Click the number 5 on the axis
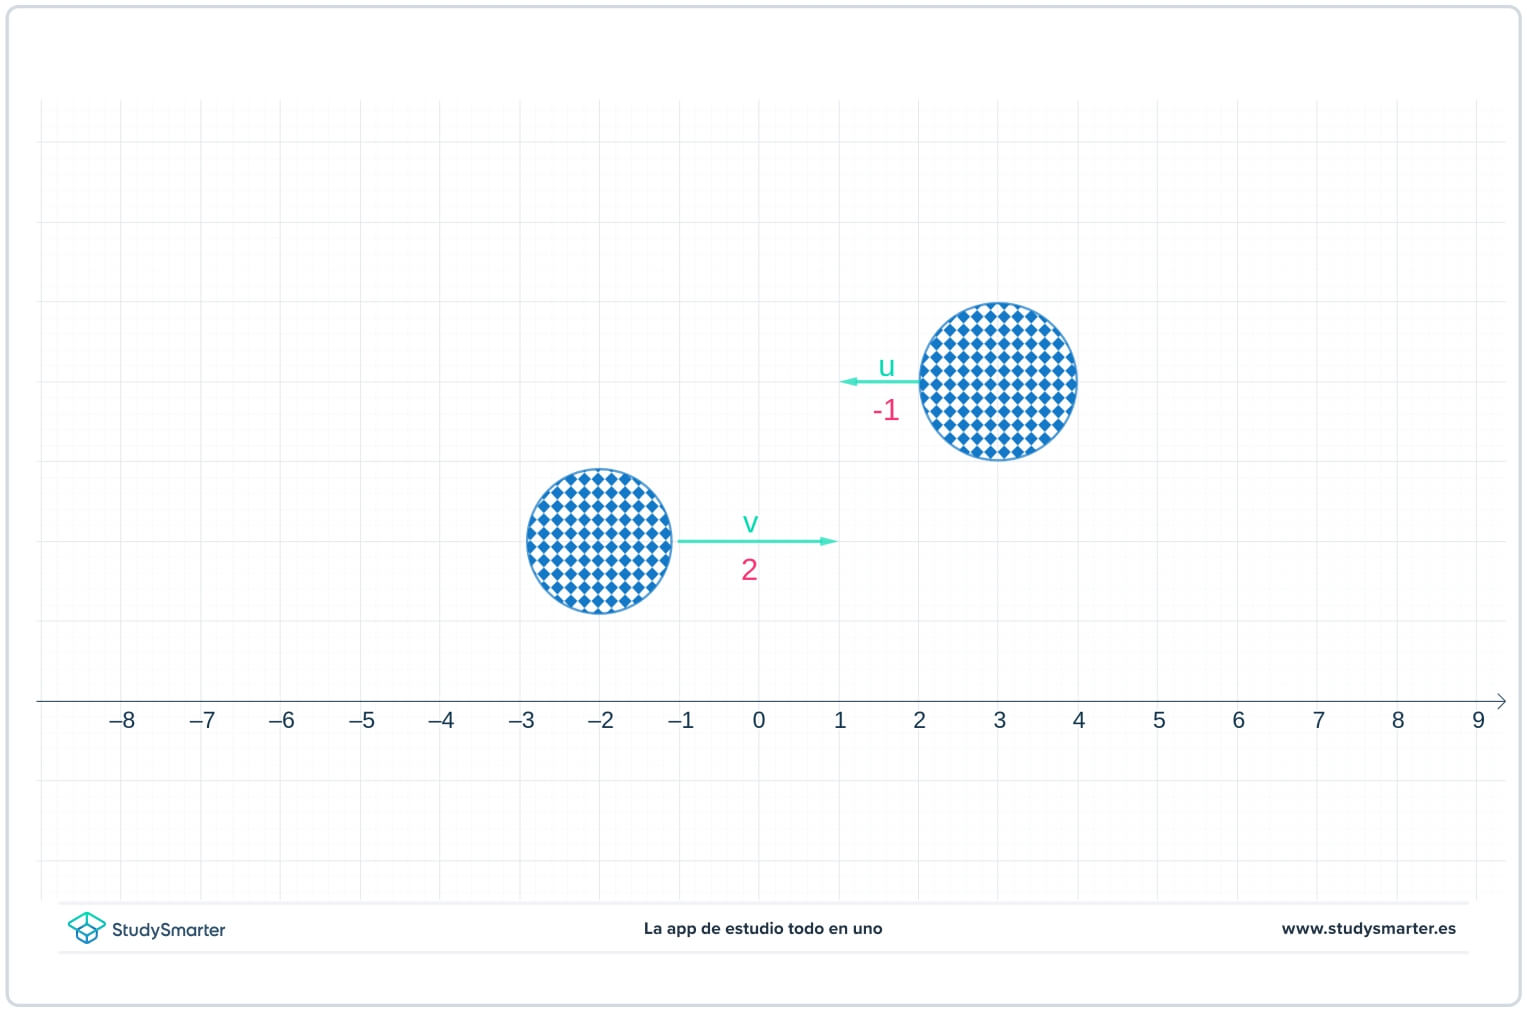 [1158, 720]
